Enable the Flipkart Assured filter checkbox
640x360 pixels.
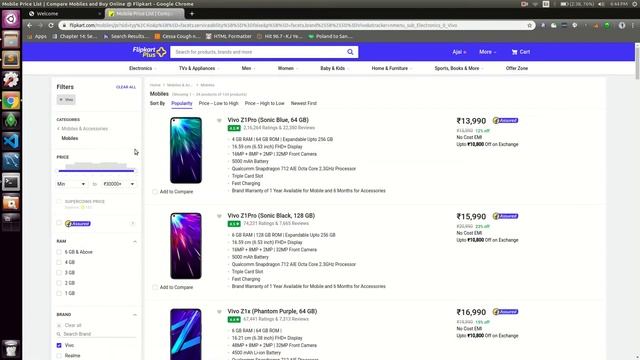(x=59, y=223)
